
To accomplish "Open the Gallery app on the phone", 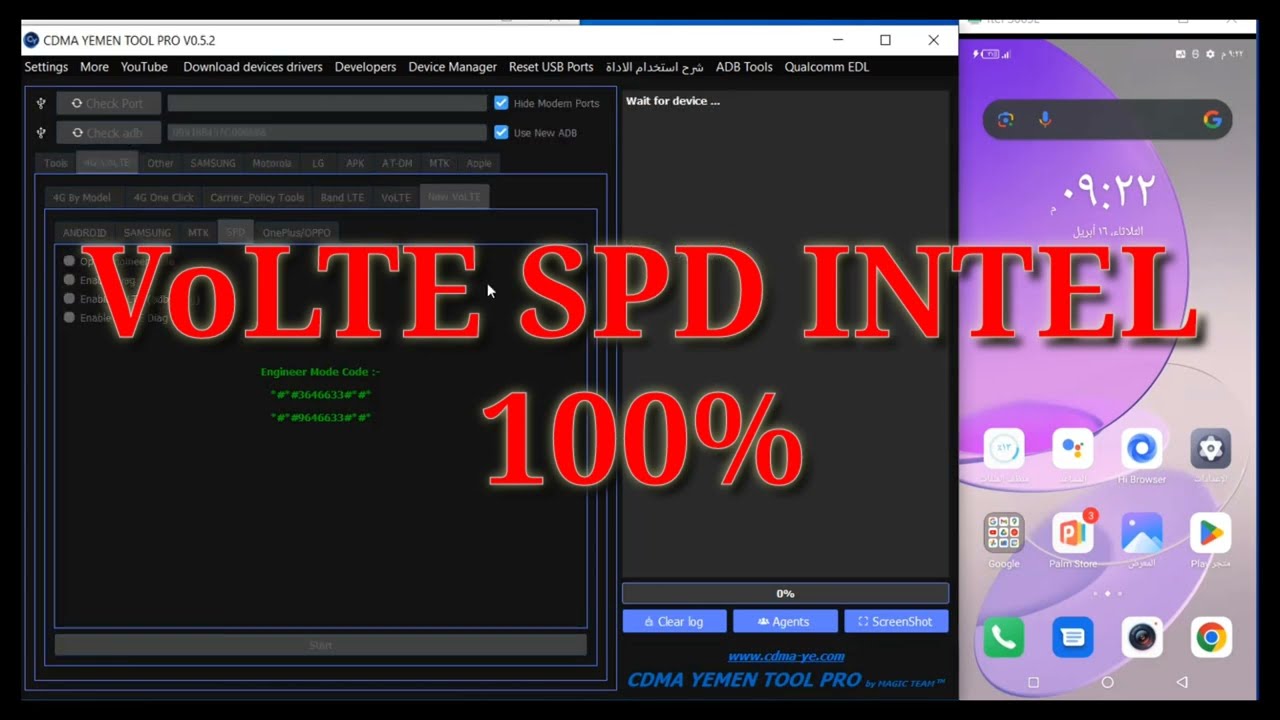I will [1141, 533].
